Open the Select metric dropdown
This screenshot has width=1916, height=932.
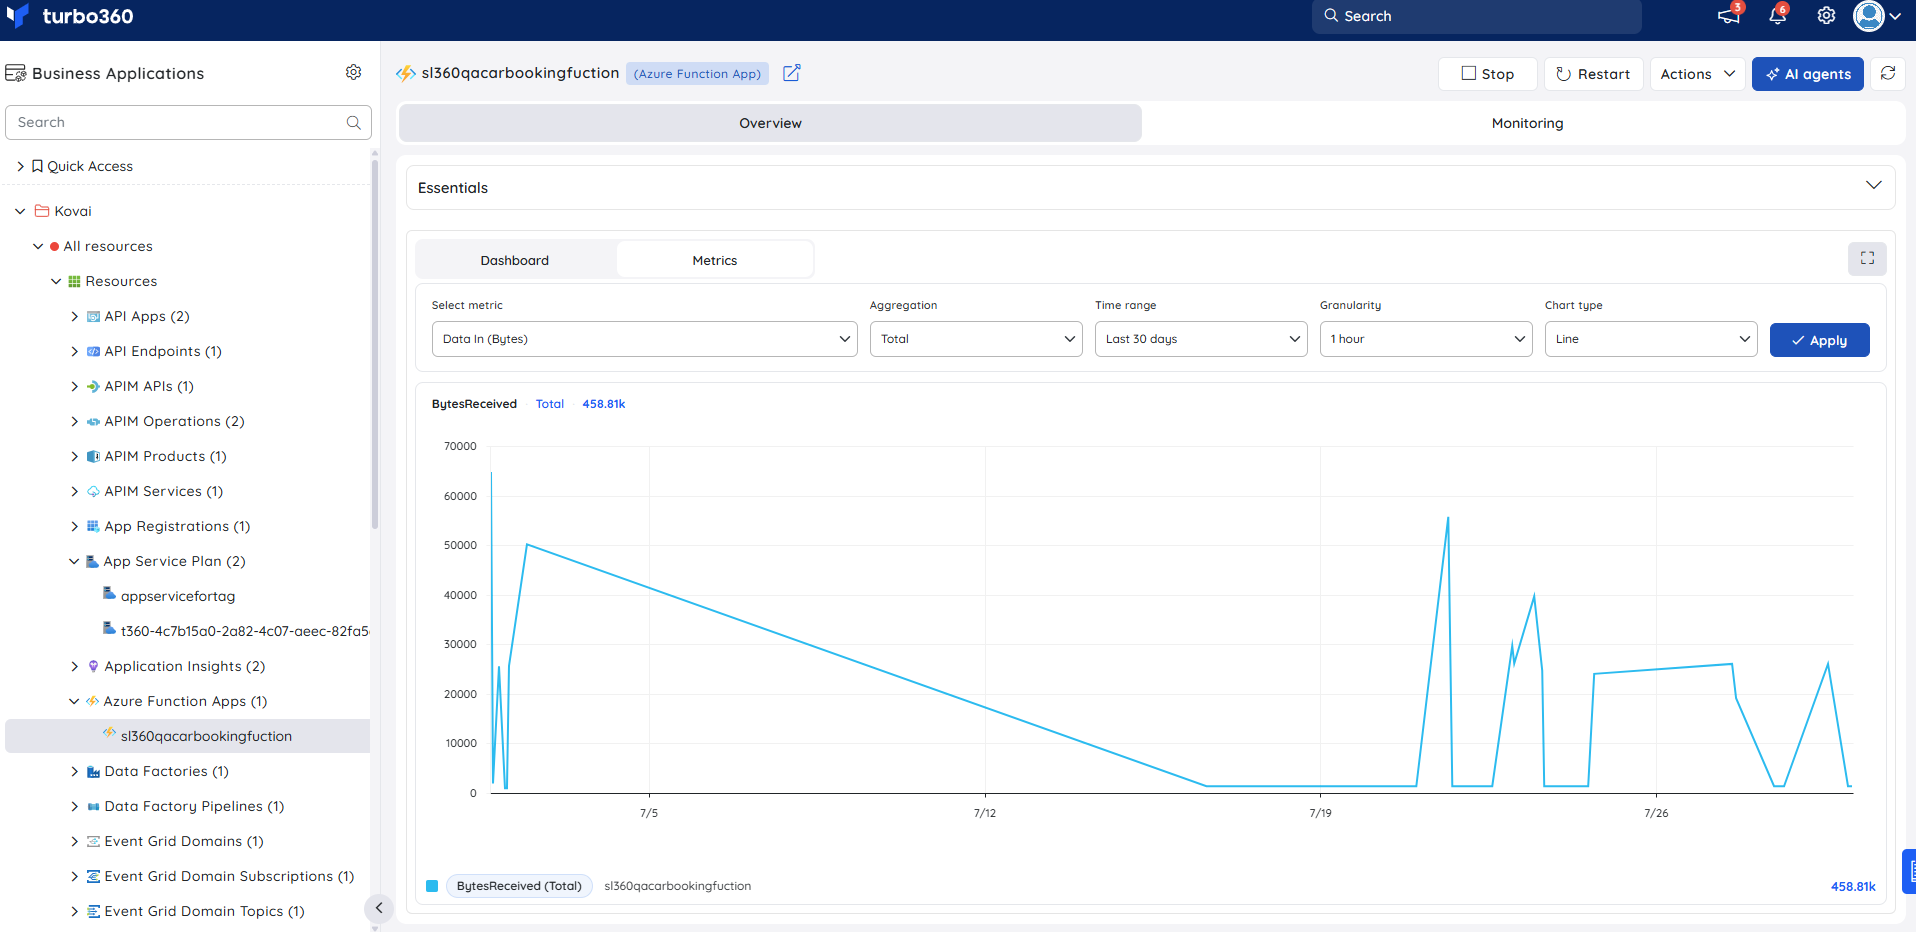pos(645,339)
